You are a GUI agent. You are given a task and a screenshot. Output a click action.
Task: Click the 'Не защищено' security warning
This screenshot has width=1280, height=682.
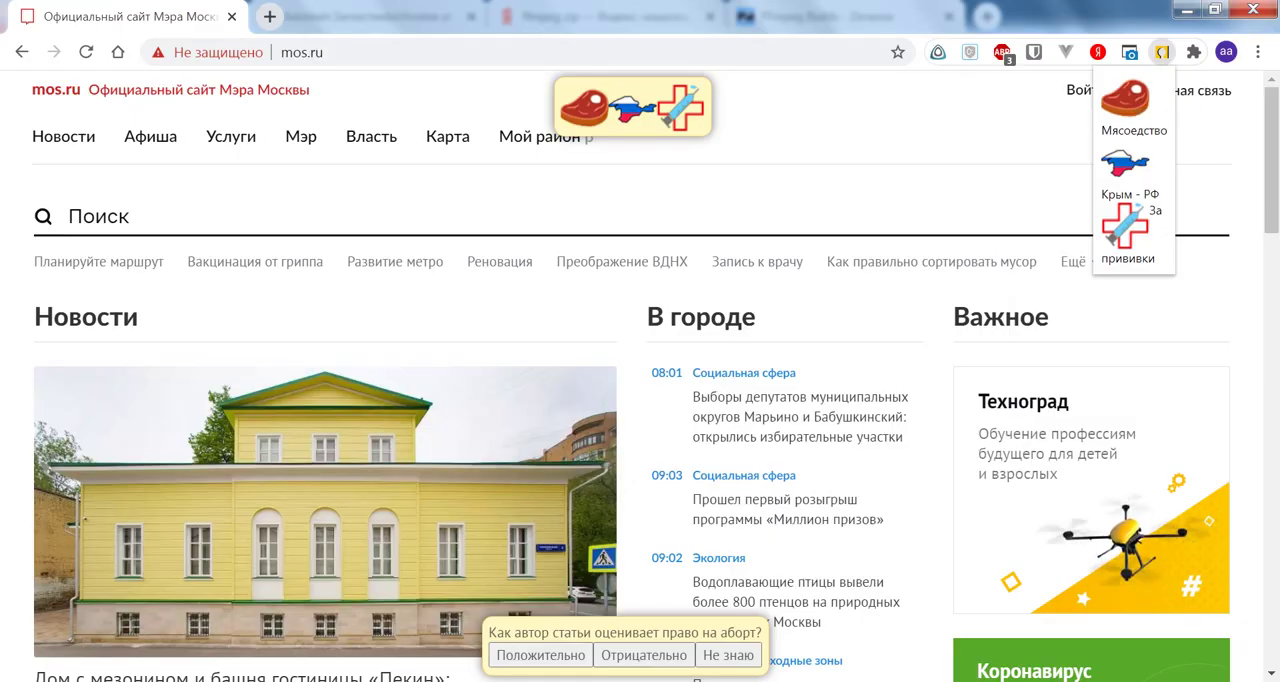click(207, 52)
